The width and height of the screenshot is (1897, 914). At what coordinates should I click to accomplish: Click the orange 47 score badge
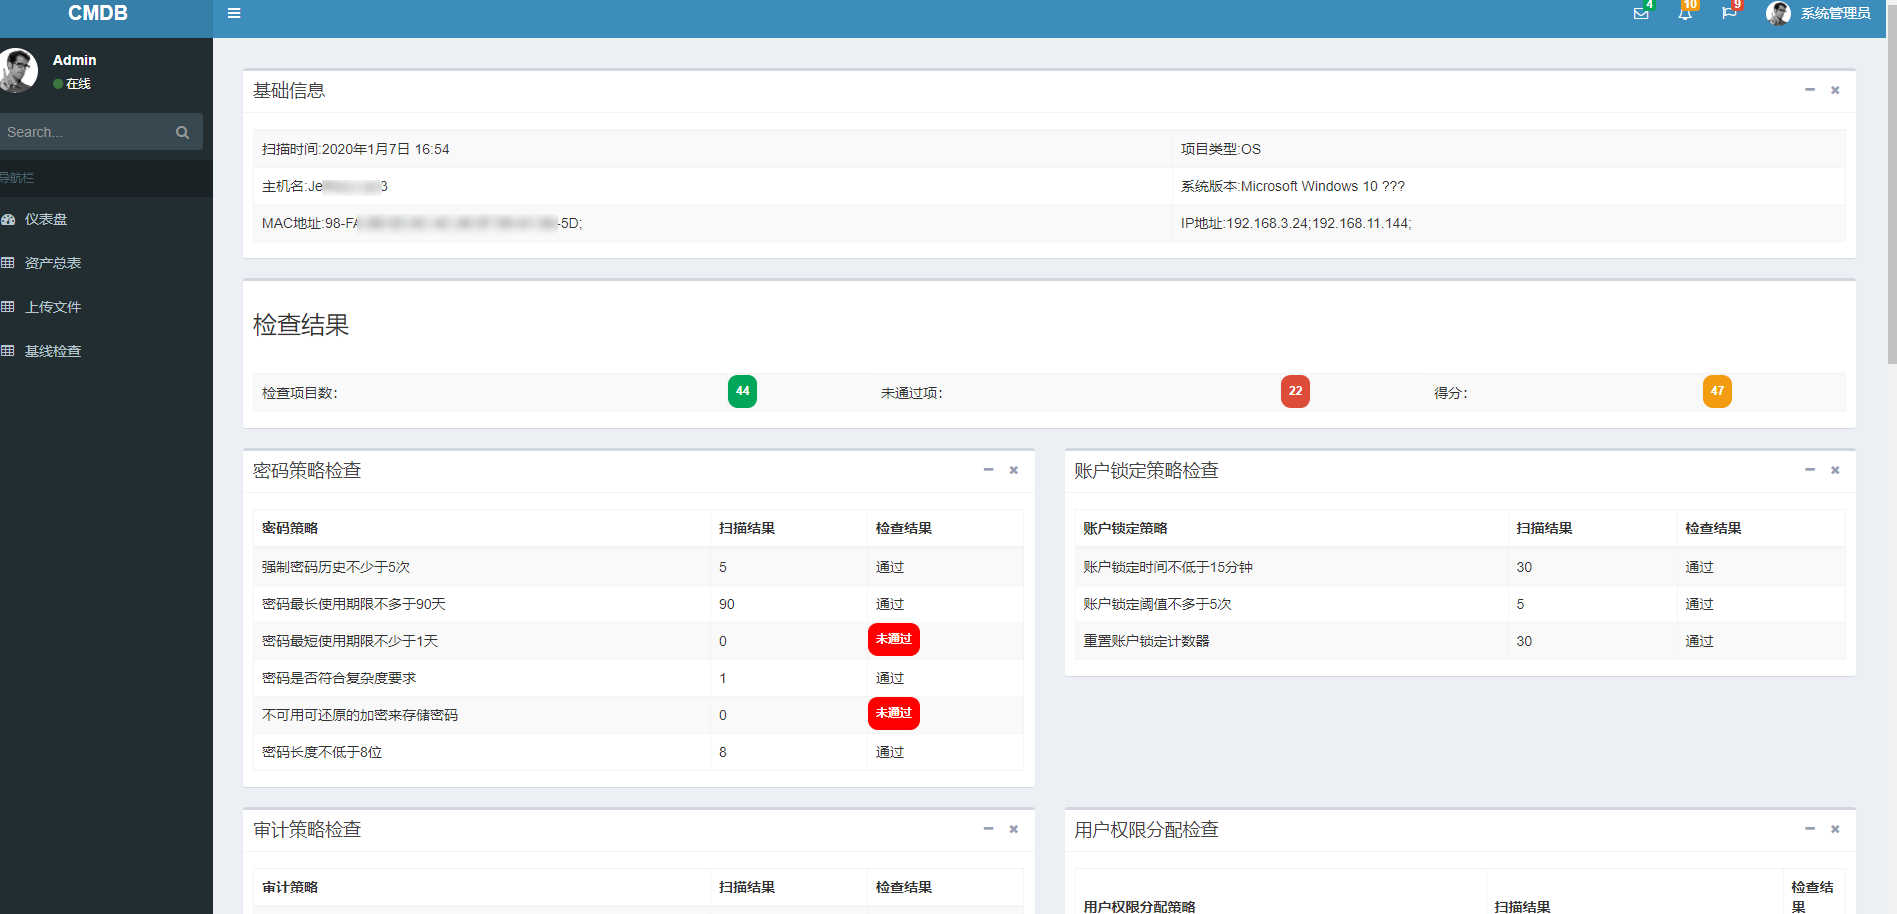pyautogui.click(x=1717, y=391)
